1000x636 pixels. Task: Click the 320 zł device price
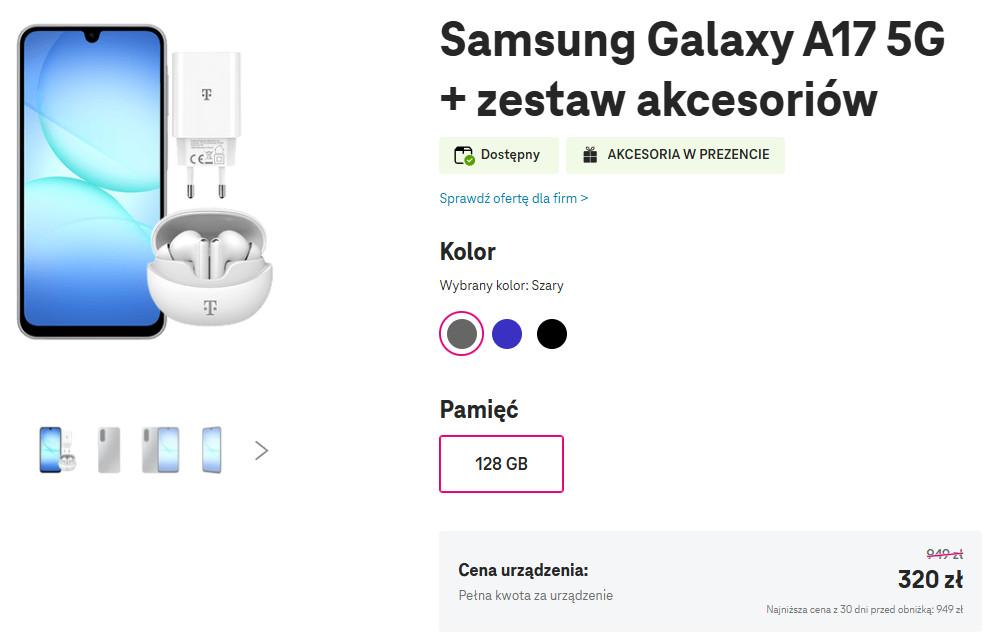930,580
